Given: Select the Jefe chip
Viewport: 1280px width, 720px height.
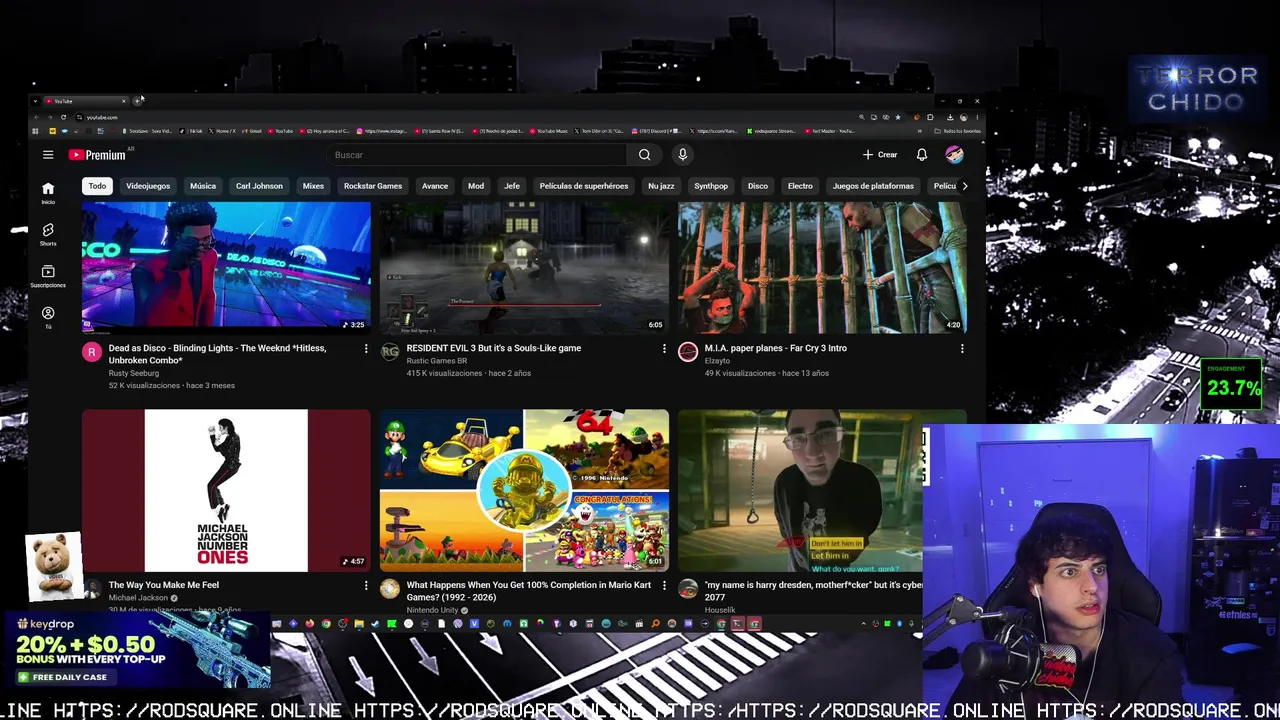Looking at the screenshot, I should click(512, 186).
